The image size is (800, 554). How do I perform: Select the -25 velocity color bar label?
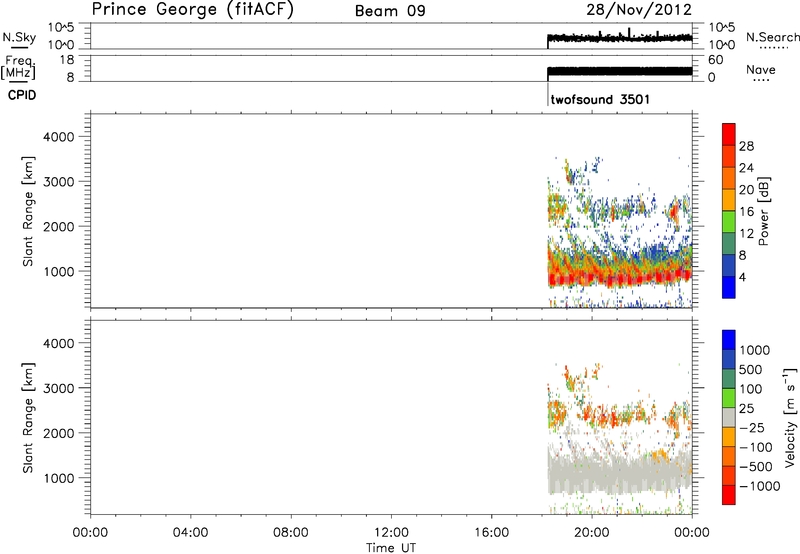tap(753, 427)
